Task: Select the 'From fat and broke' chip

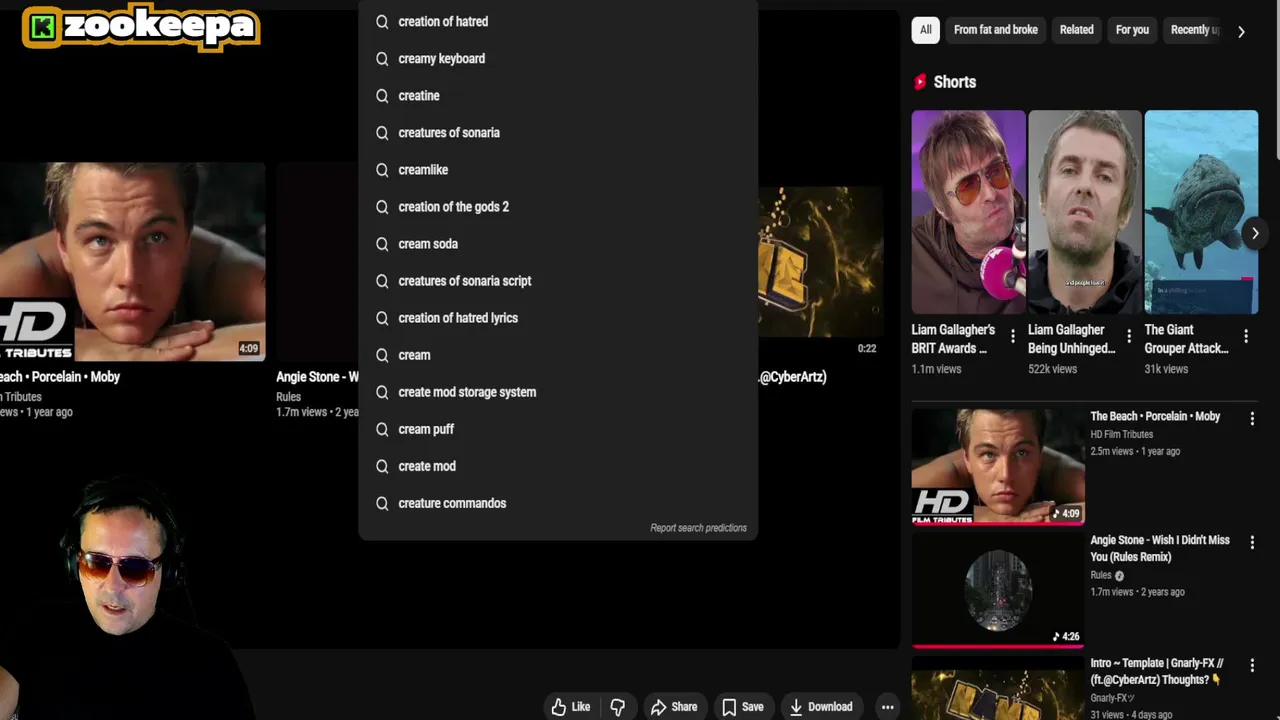Action: (996, 30)
